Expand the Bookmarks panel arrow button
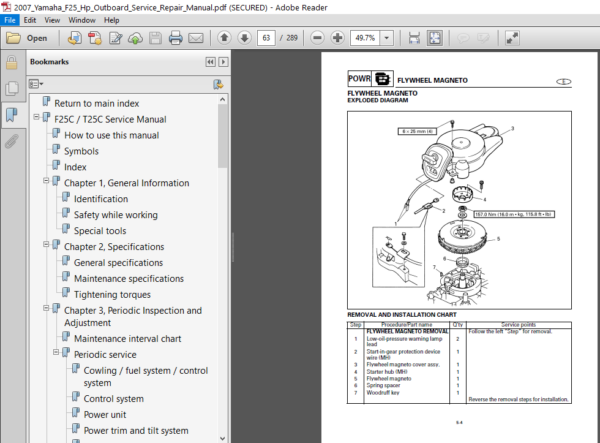Screen dimensions: 600x443 [223, 62]
